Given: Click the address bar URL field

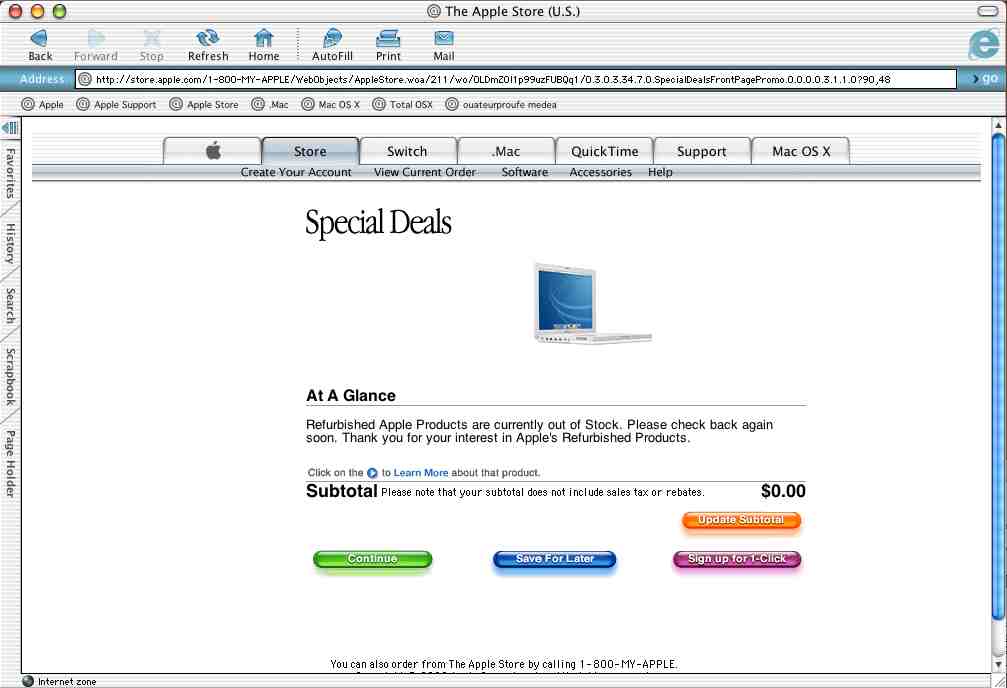Looking at the screenshot, I should point(516,79).
